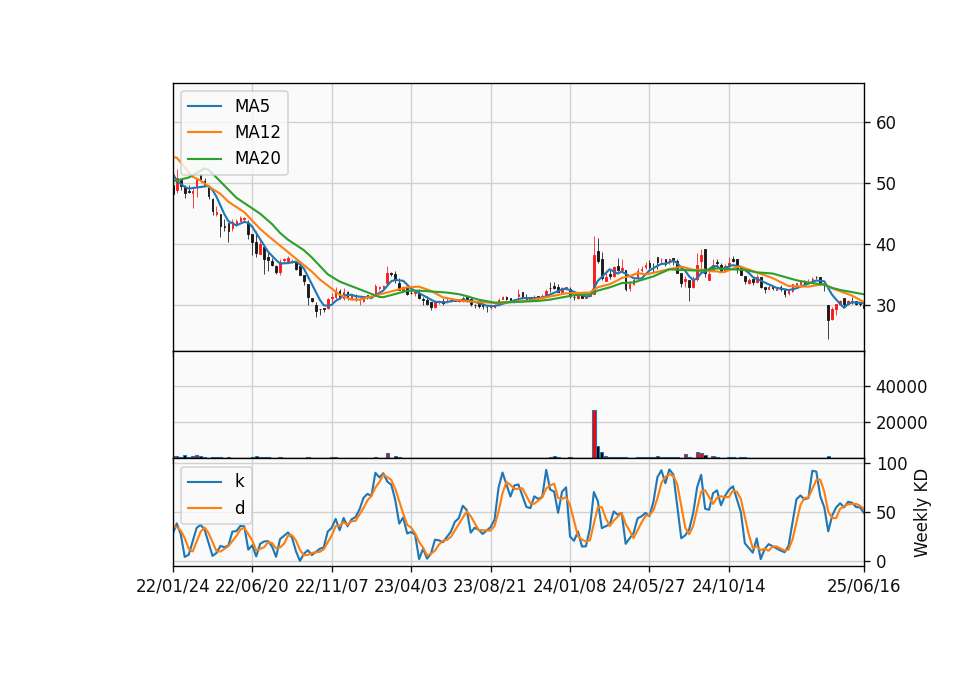Image resolution: width=960 pixels, height=690 pixels.
Task: Click the d legend label in the KD panel
Action: [239, 508]
